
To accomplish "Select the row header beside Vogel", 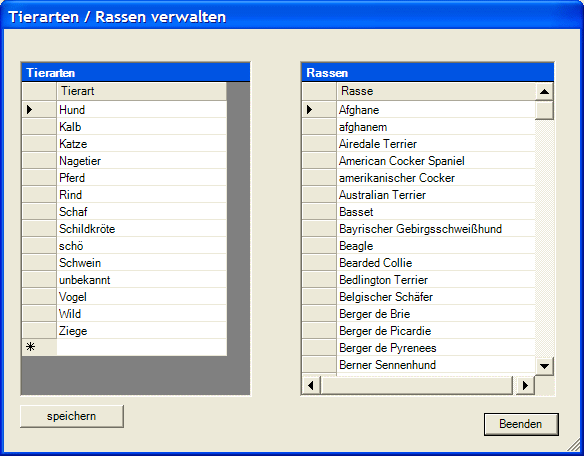I will [x=39, y=297].
